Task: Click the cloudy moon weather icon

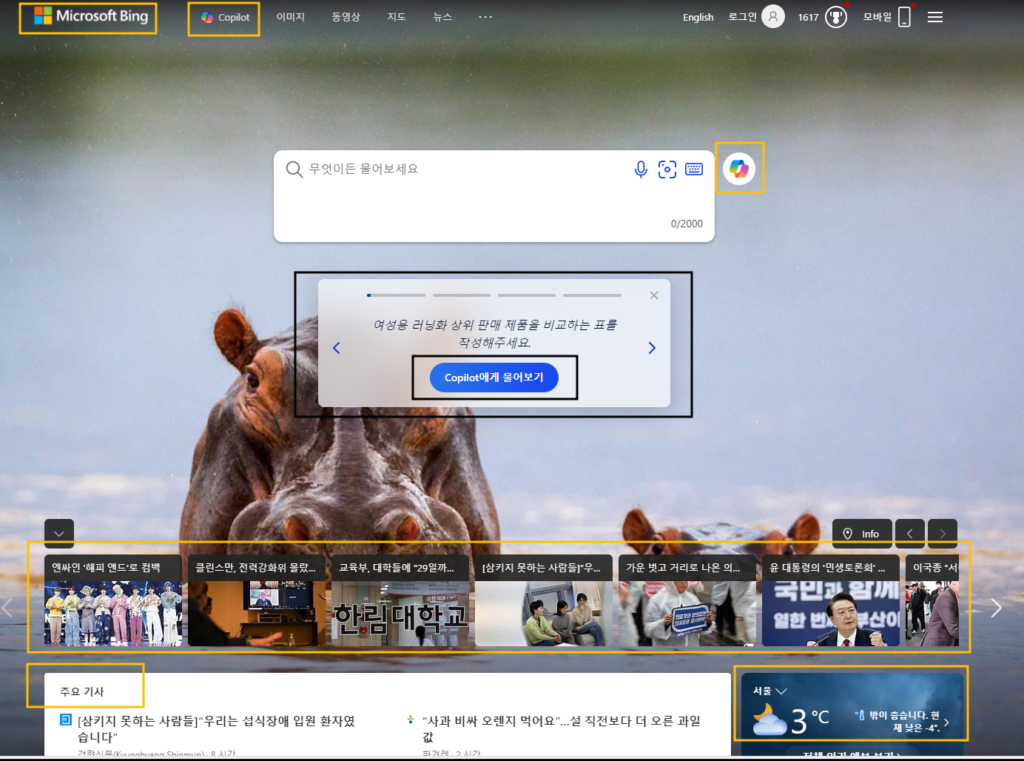Action: (x=769, y=720)
